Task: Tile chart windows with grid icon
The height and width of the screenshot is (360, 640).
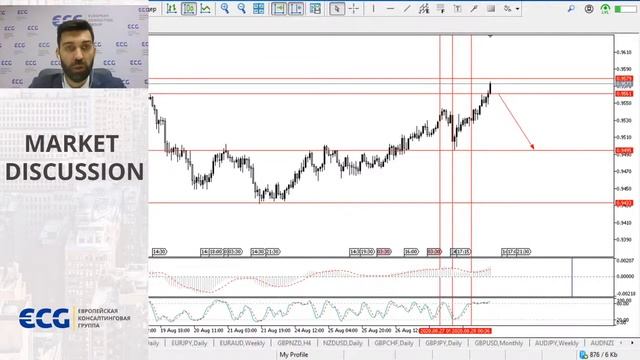Action: [x=258, y=8]
